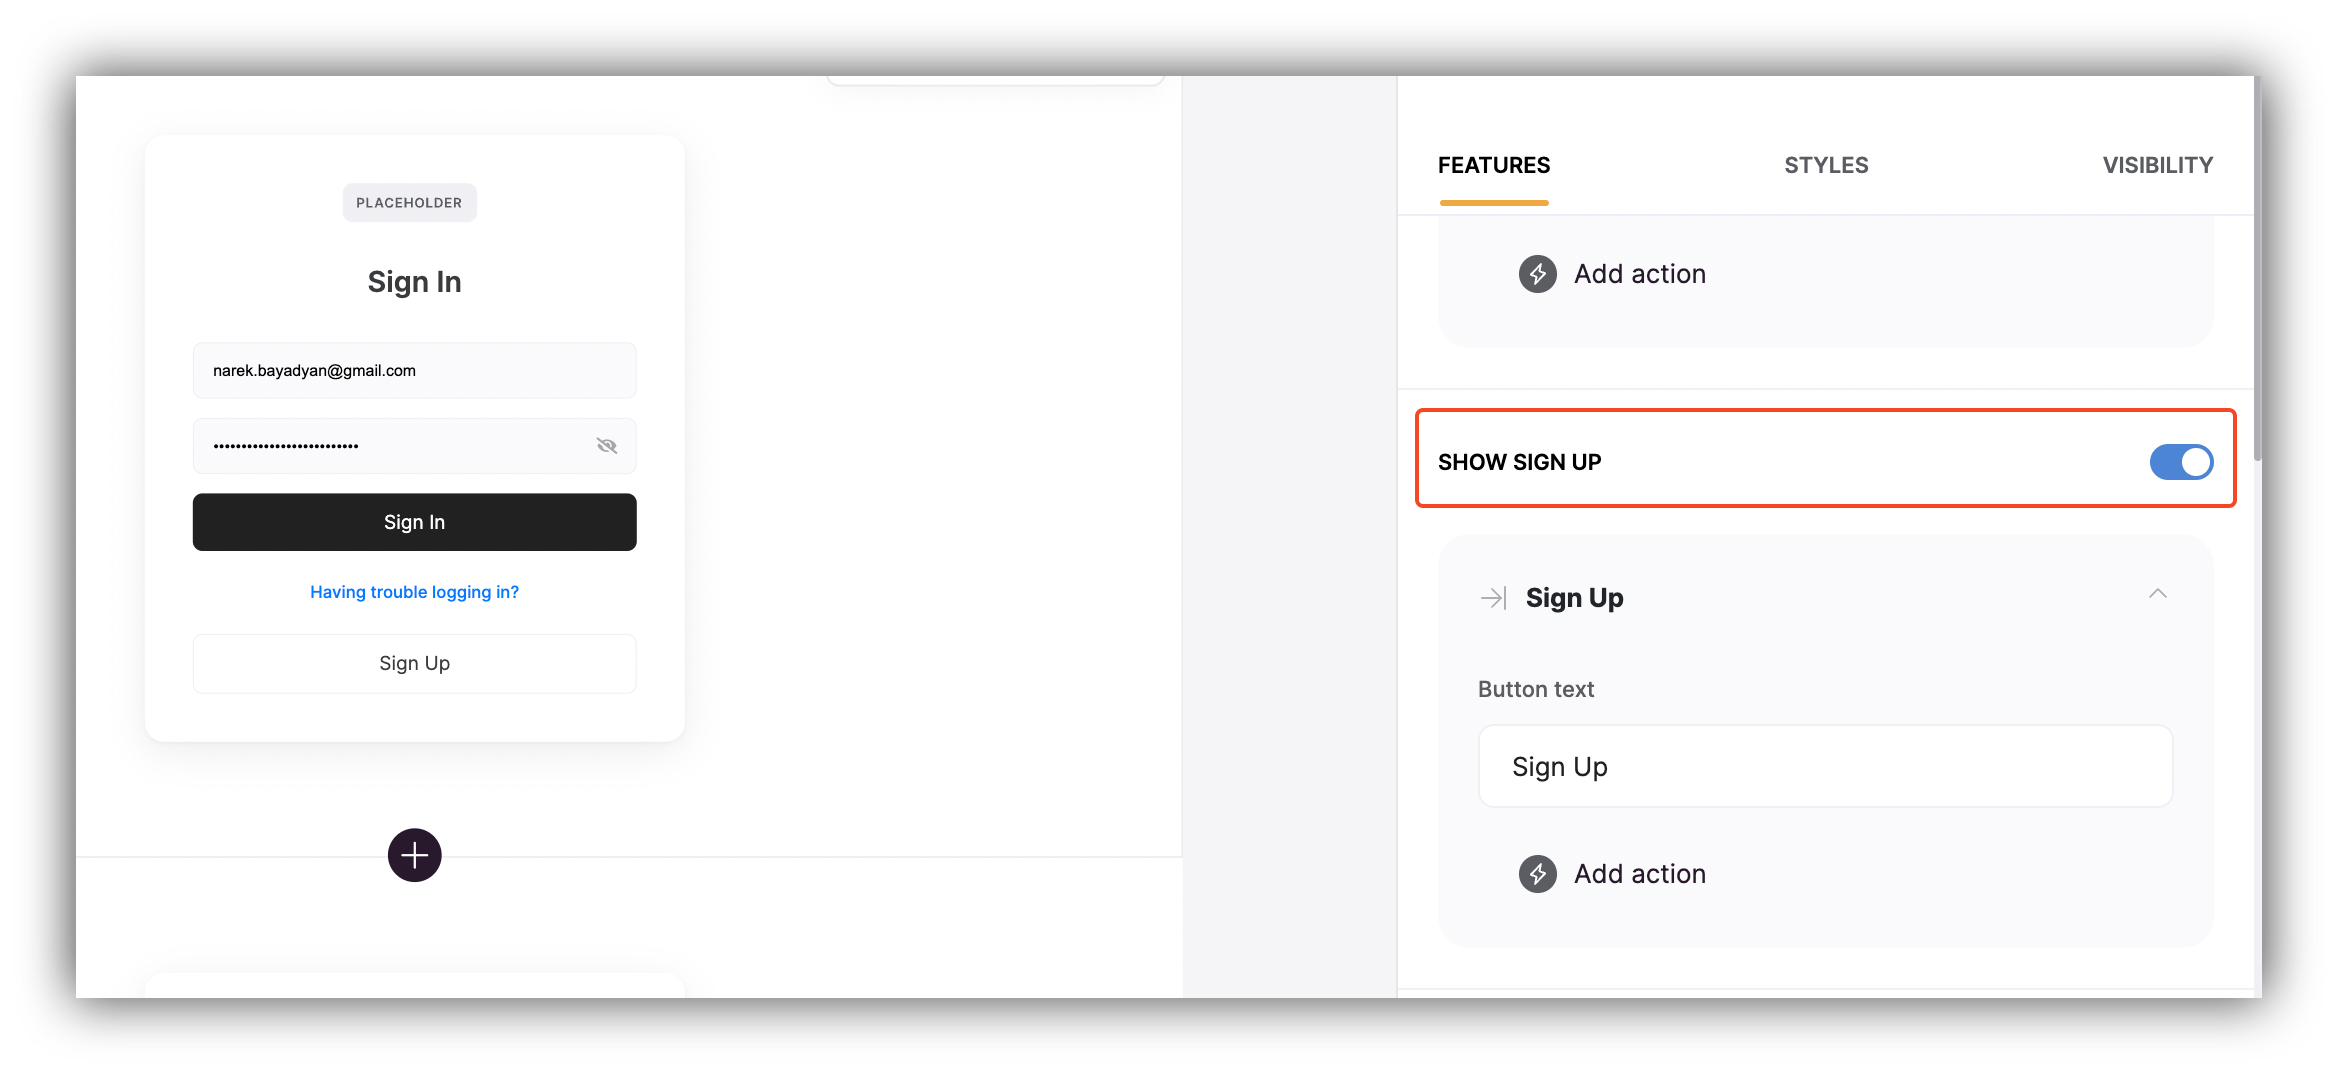
Task: Toggle password visibility with the eye icon
Action: tap(606, 445)
